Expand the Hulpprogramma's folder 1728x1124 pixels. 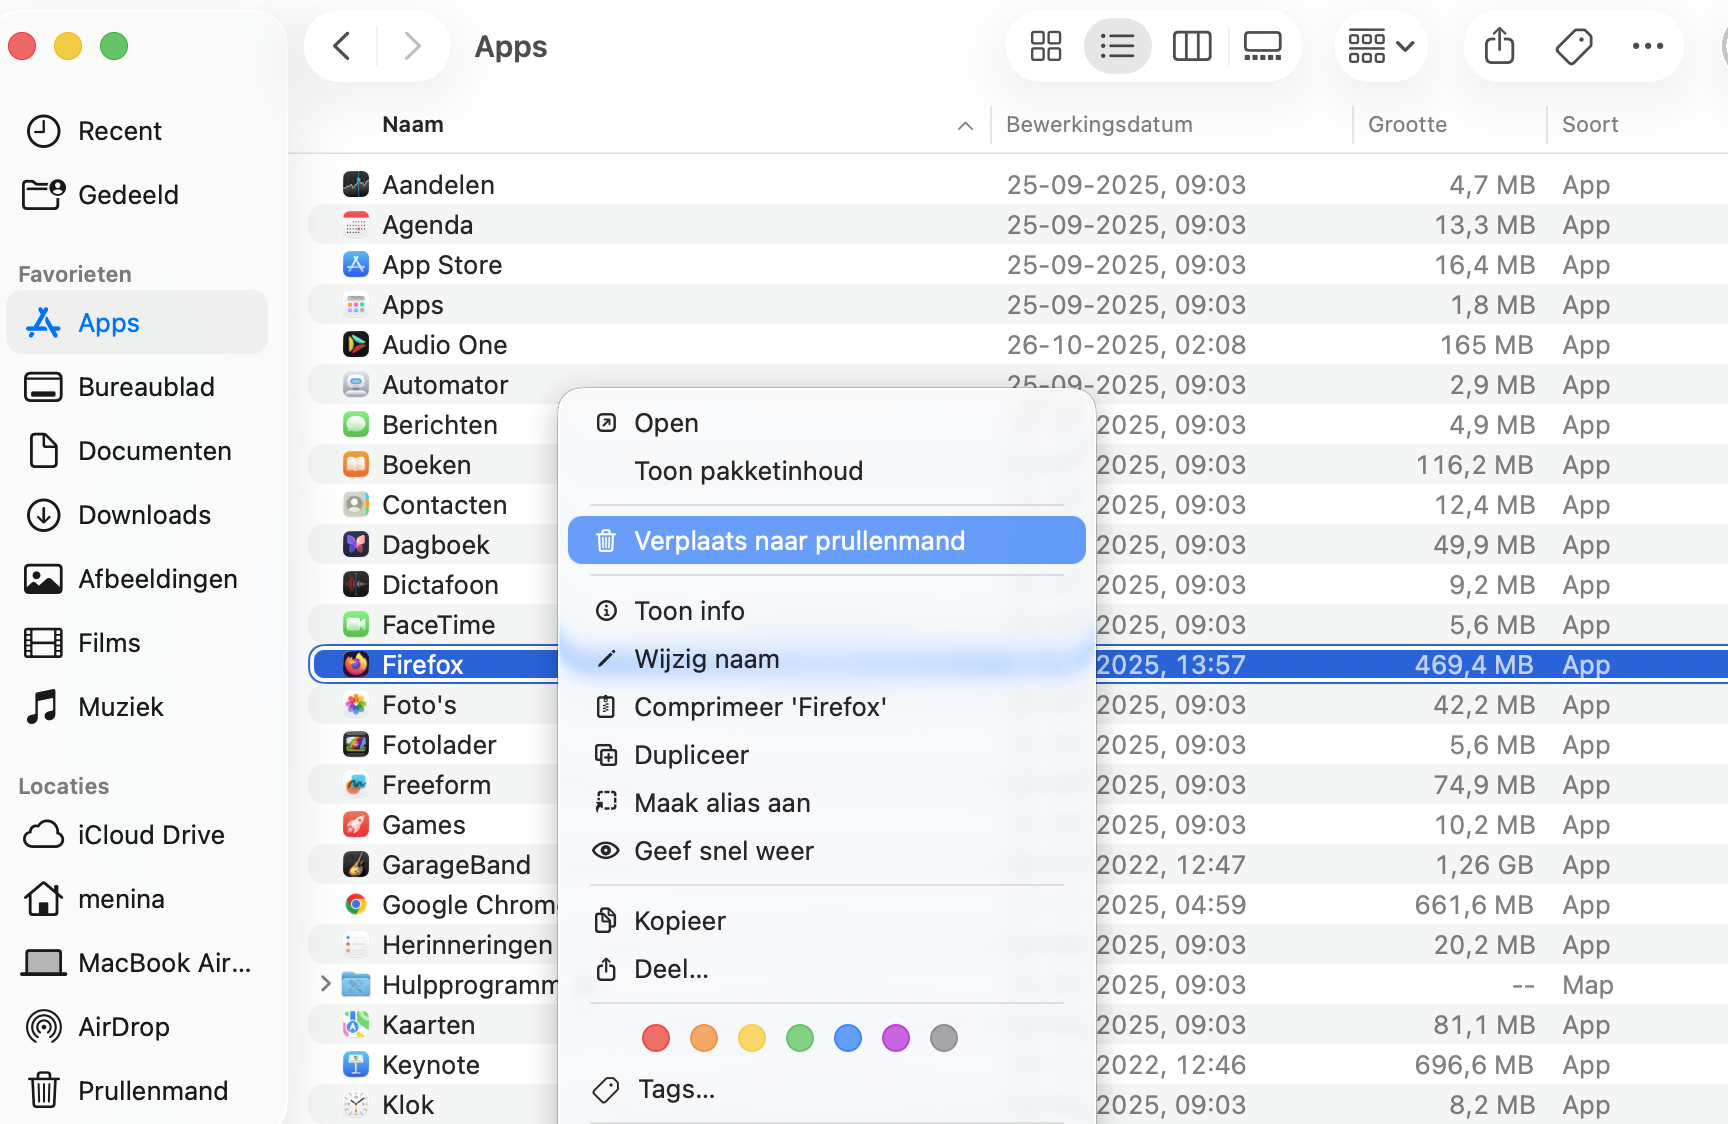325,984
